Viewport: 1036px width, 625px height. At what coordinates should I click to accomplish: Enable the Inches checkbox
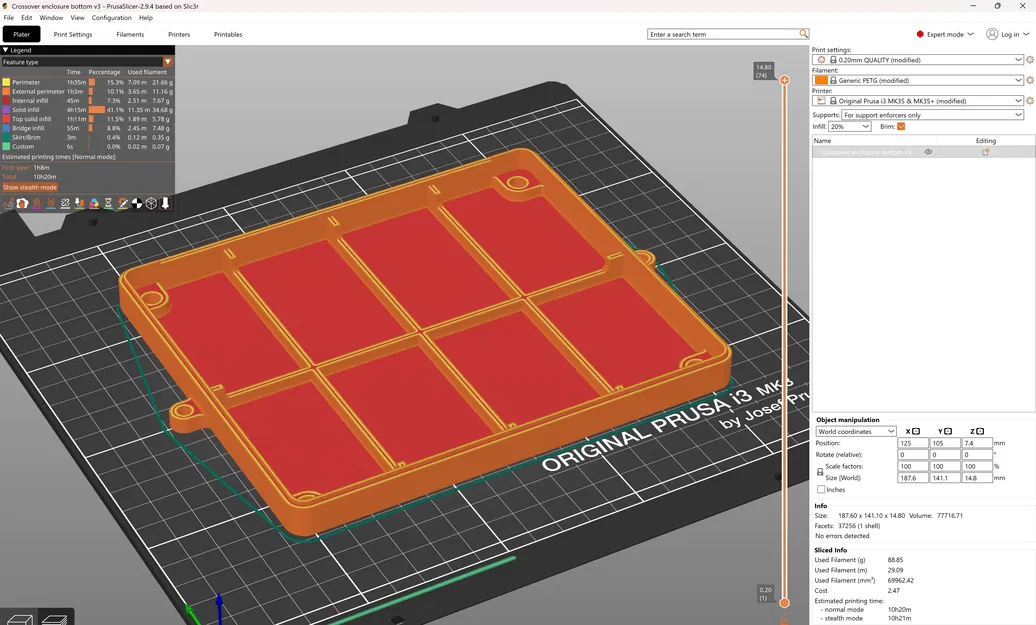[x=821, y=490]
